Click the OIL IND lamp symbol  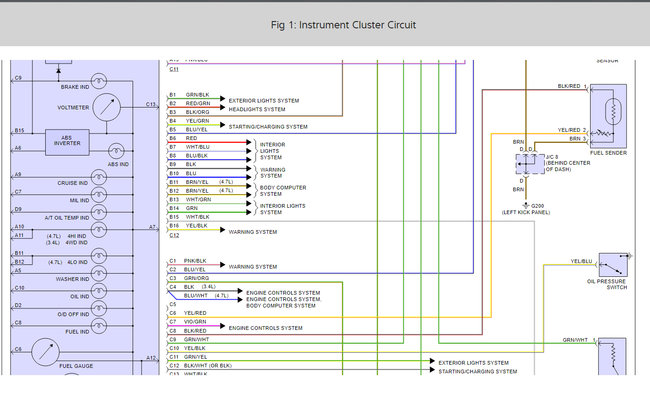point(99,291)
